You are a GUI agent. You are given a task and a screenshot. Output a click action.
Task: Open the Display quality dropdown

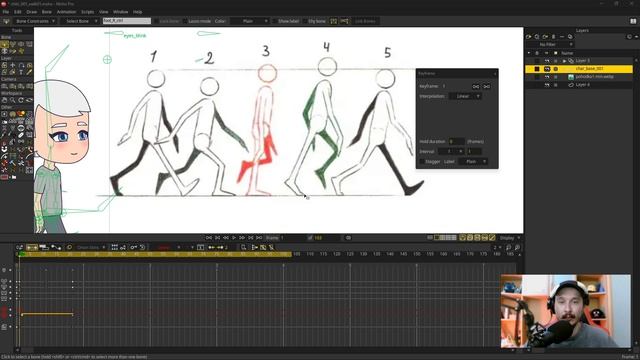tap(510, 238)
